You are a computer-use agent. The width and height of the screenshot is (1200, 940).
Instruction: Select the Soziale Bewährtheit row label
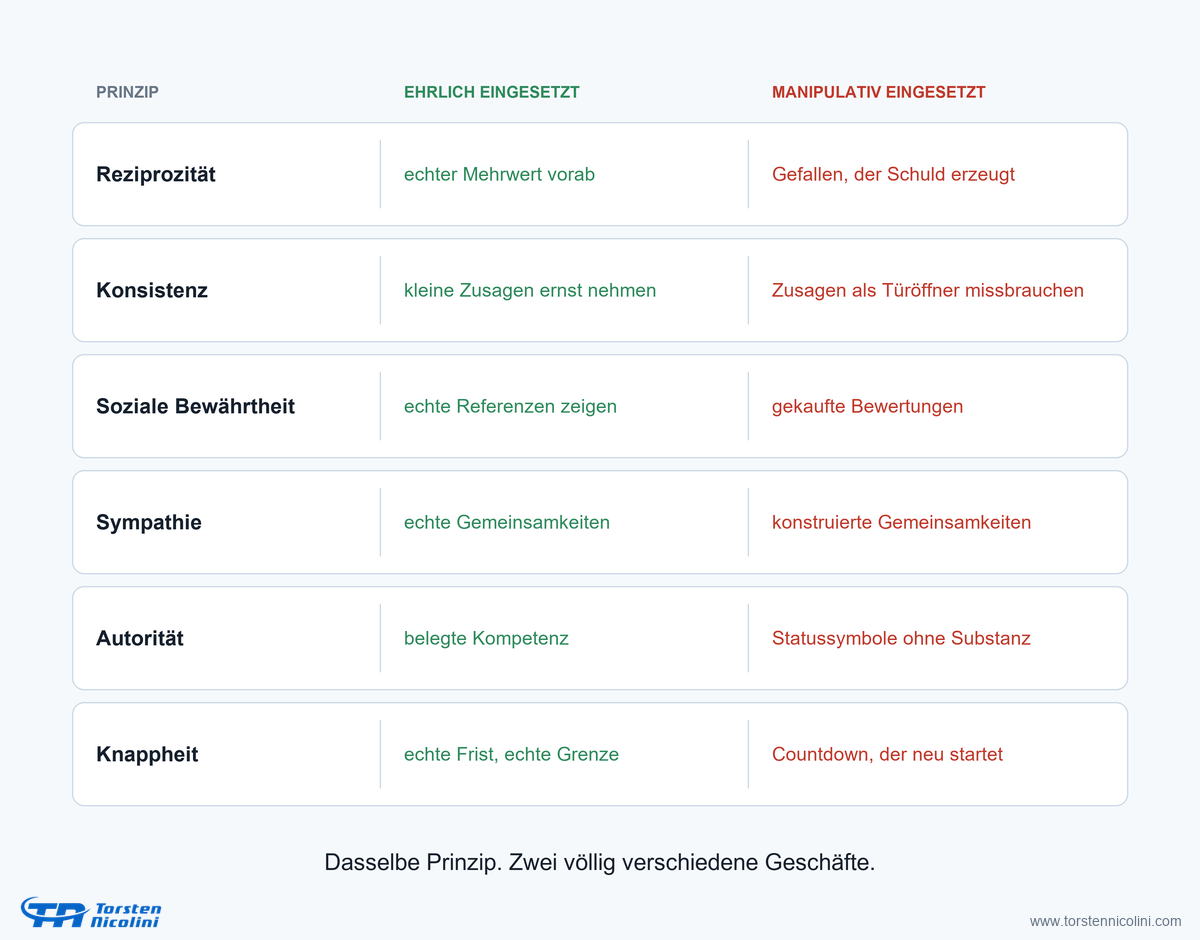[x=196, y=406]
